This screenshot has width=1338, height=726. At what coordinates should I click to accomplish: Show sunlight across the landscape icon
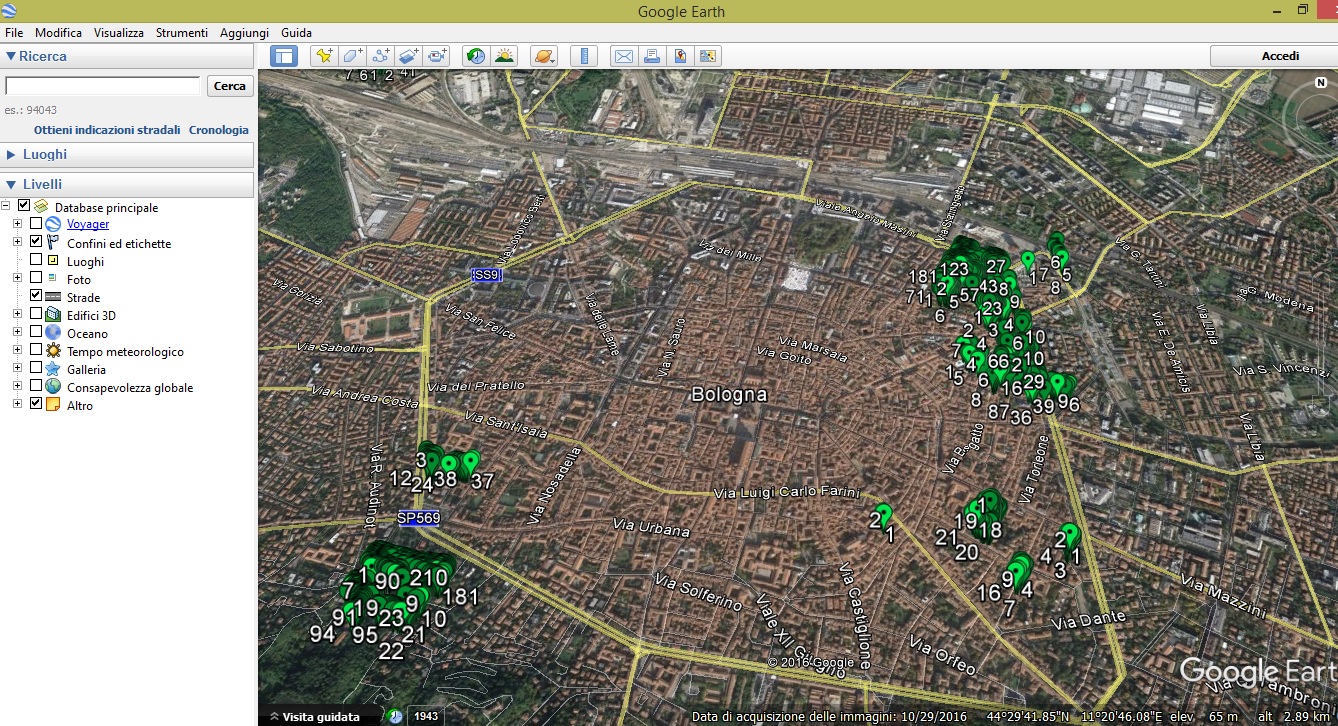[504, 56]
